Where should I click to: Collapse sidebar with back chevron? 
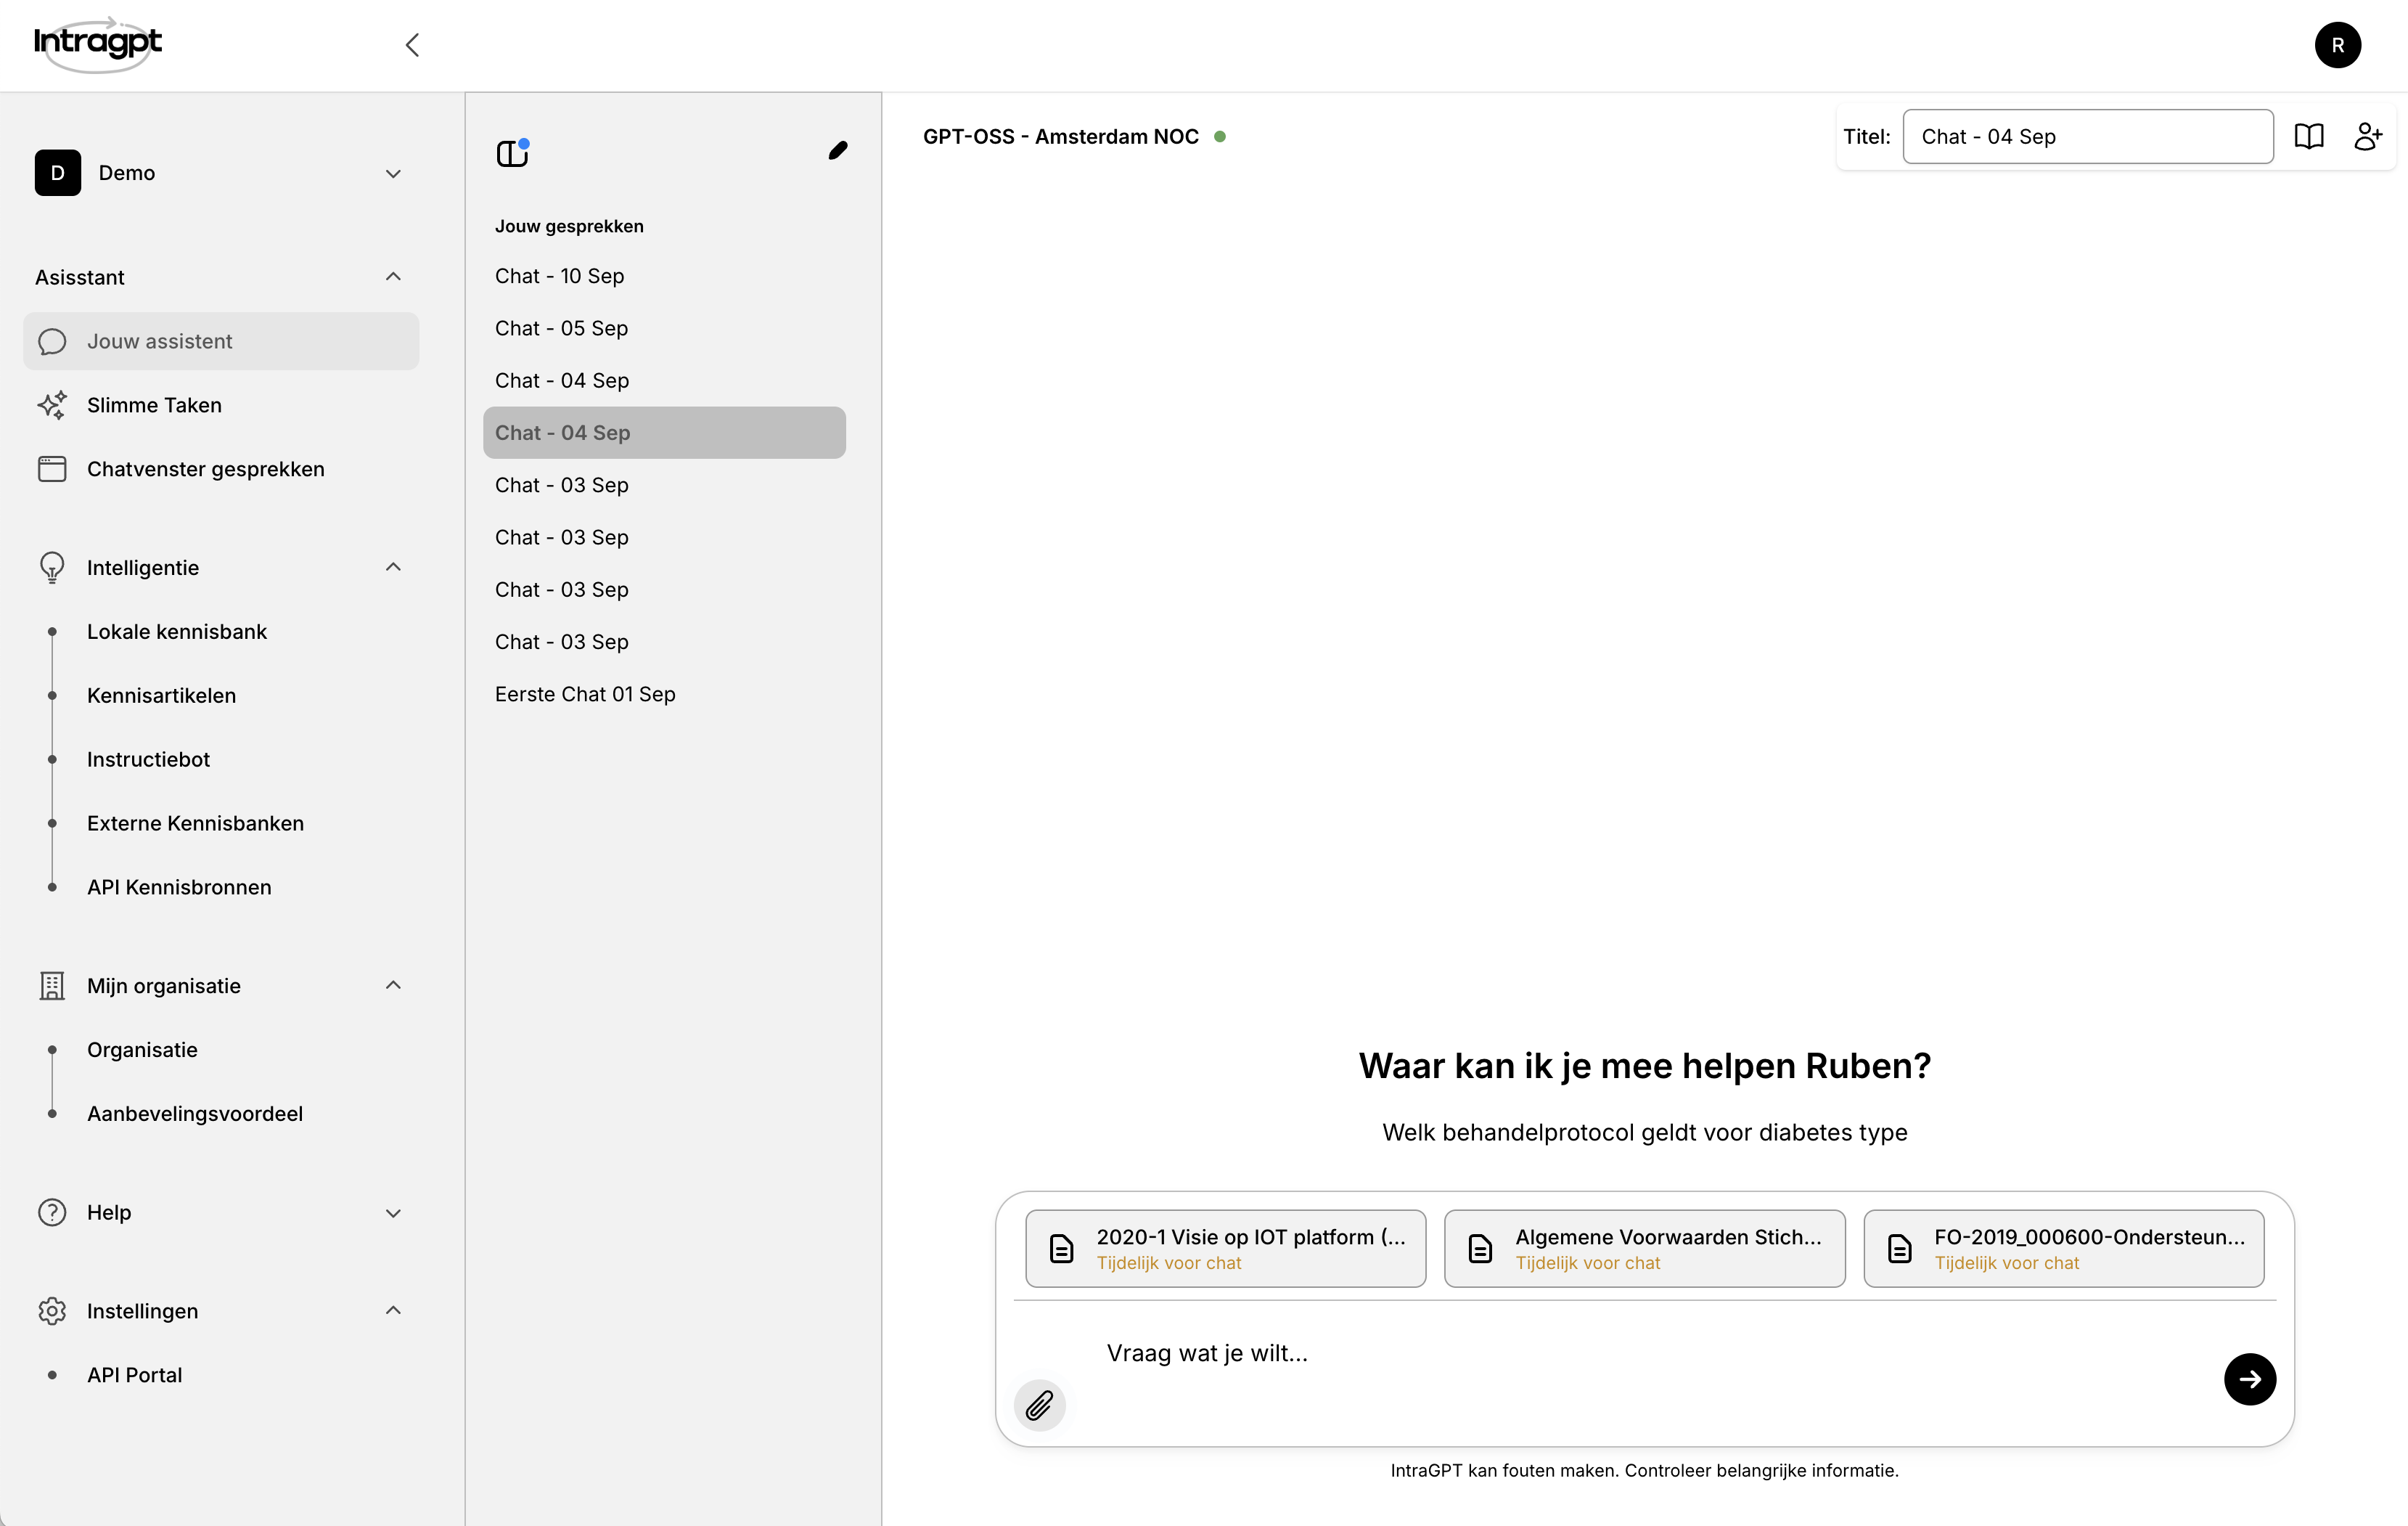[412, 45]
